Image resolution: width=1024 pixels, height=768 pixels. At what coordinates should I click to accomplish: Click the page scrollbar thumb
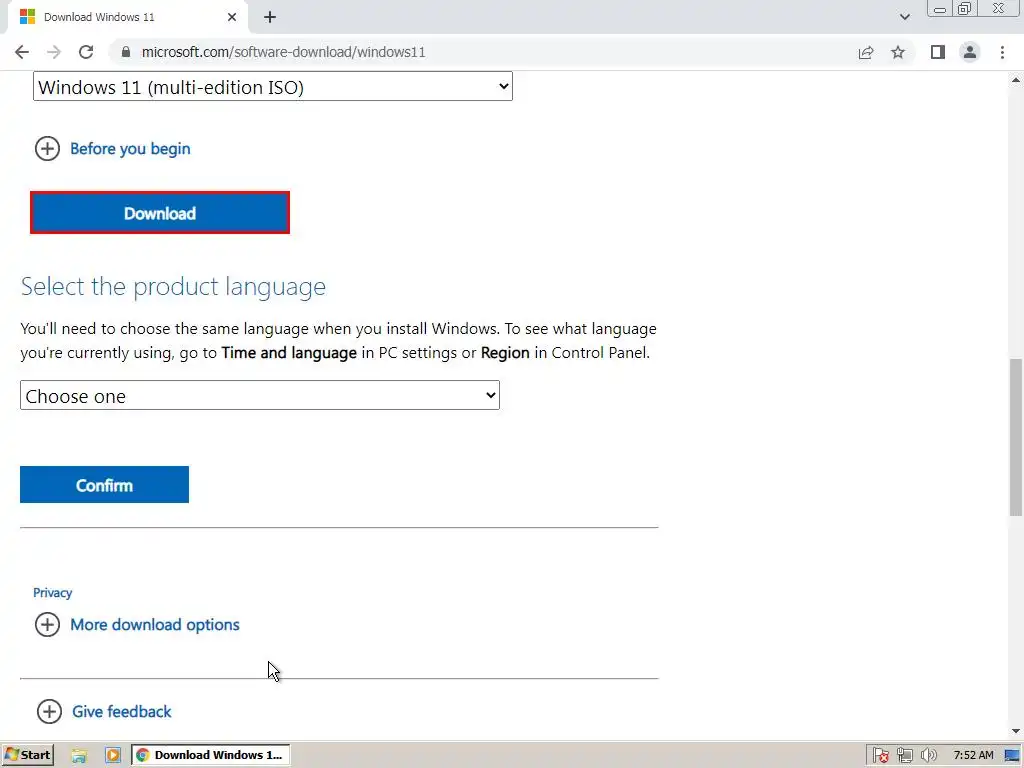coord(1016,438)
